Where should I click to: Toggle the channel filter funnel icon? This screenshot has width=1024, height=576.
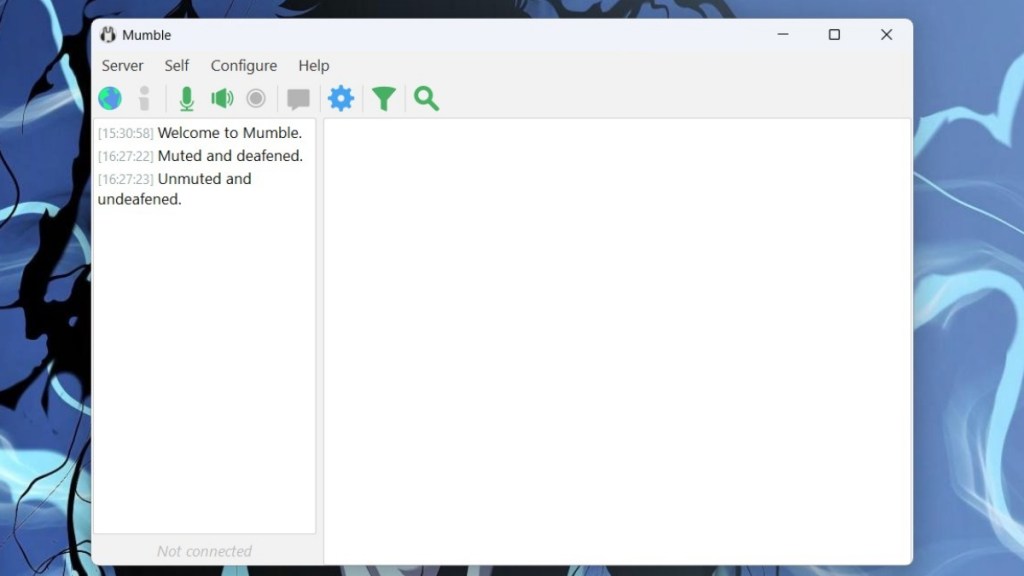click(384, 98)
